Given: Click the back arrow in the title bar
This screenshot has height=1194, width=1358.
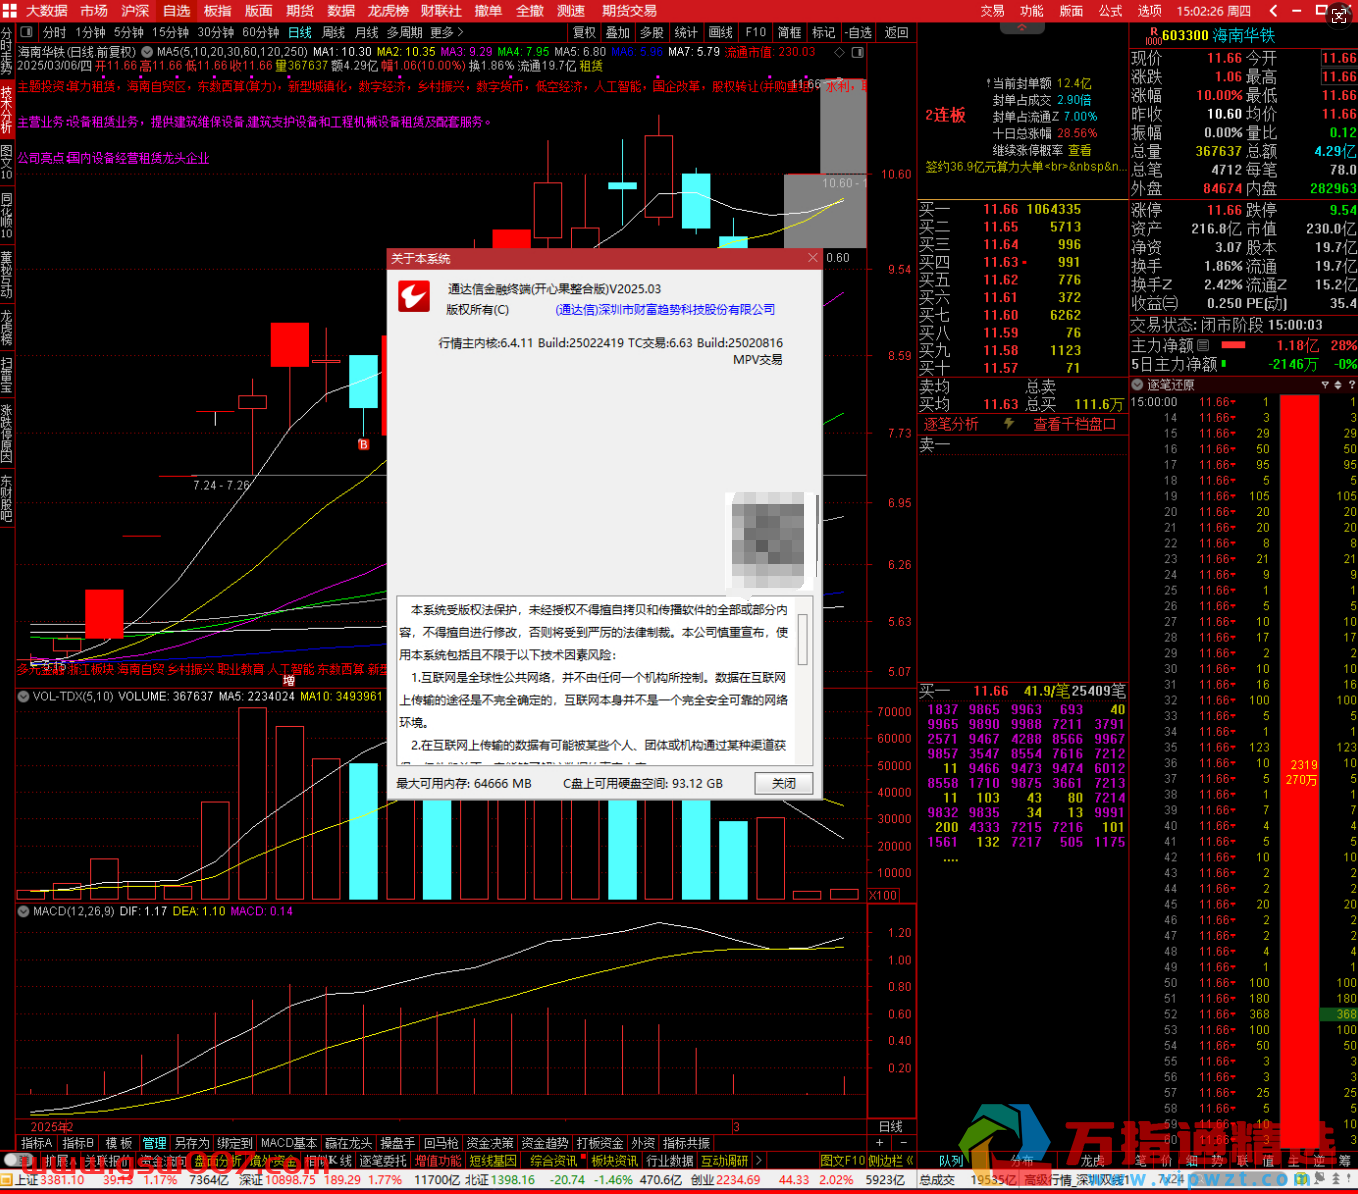Looking at the screenshot, I should pyautogui.click(x=1272, y=10).
